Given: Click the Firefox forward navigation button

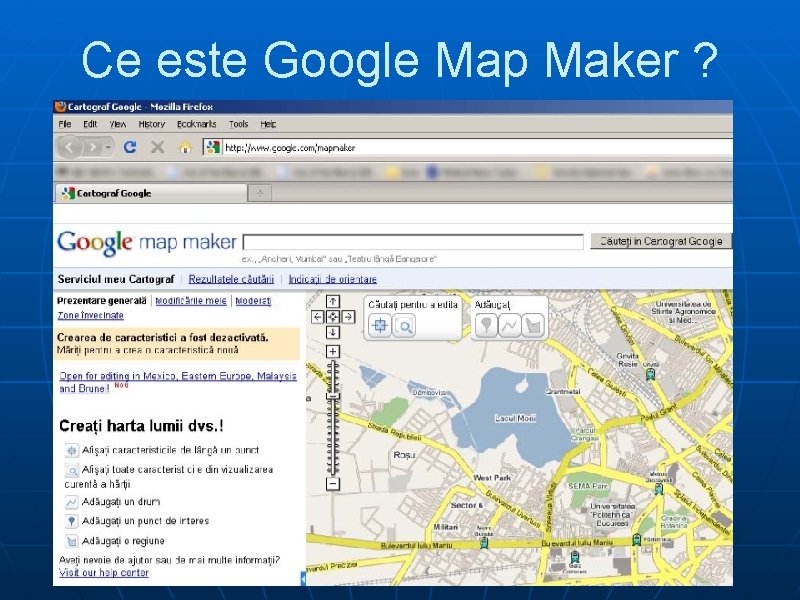Looking at the screenshot, I should click(x=93, y=147).
